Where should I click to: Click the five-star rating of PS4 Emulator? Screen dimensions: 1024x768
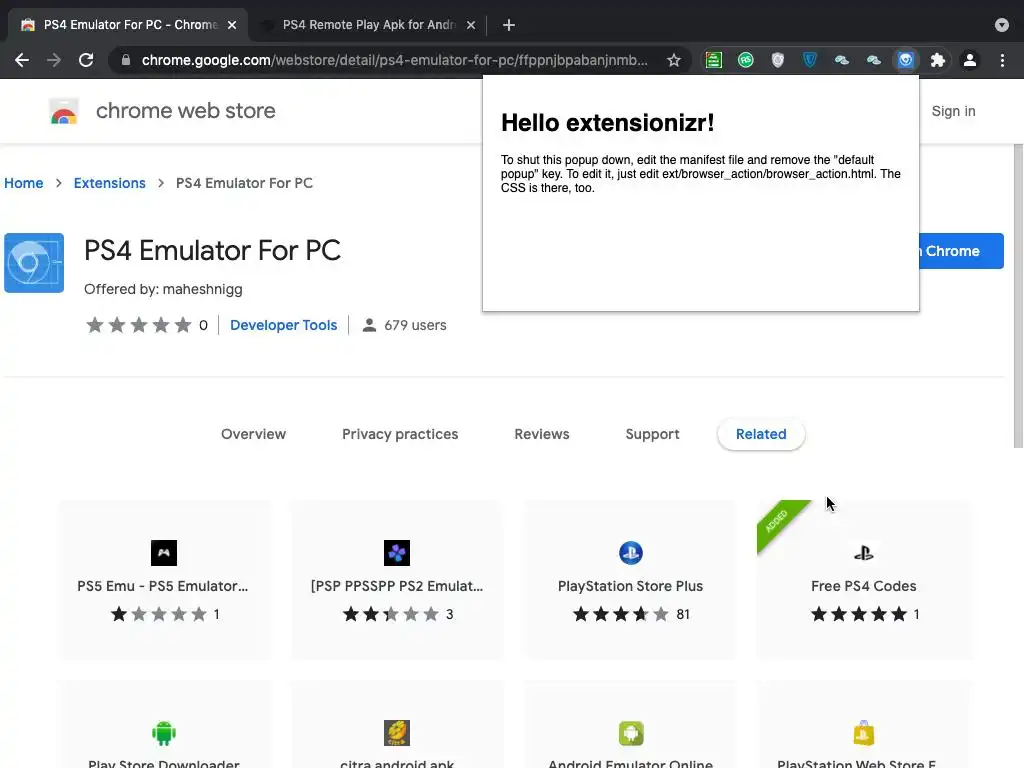click(138, 325)
